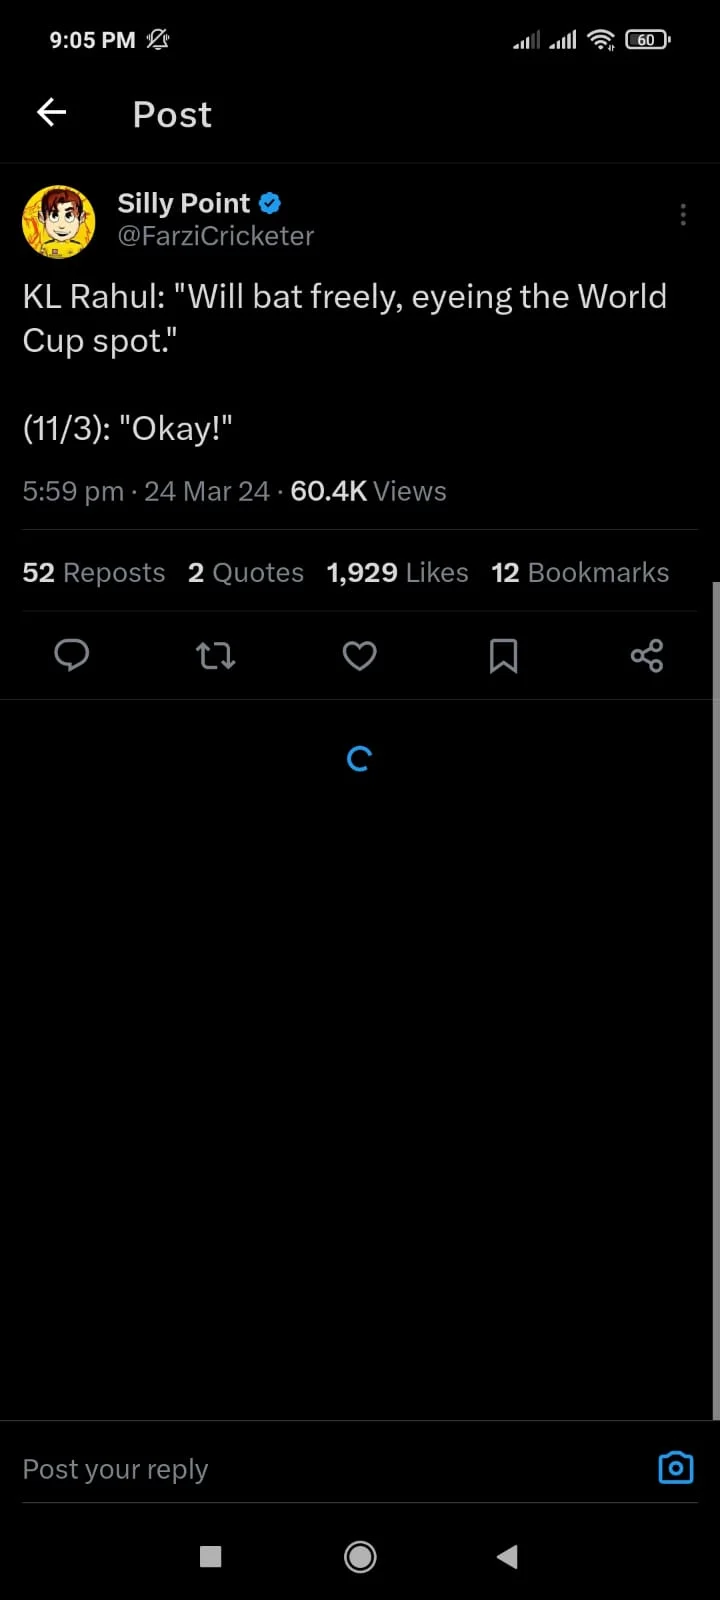
Task: Bookmark this post with the bookmark icon
Action: point(503,656)
